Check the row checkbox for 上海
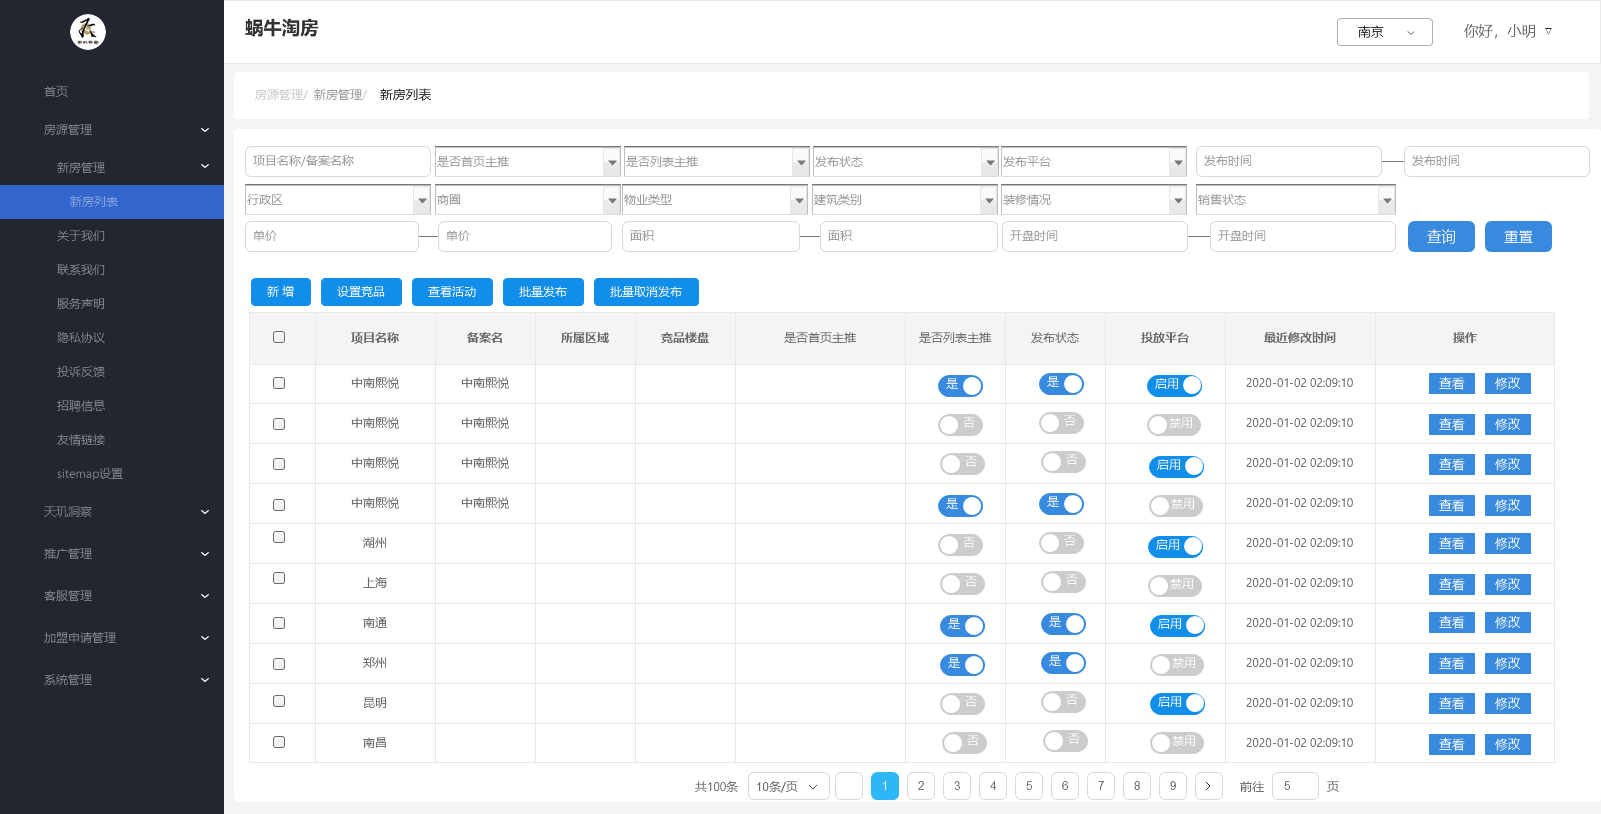This screenshot has height=814, width=1601. point(279,578)
